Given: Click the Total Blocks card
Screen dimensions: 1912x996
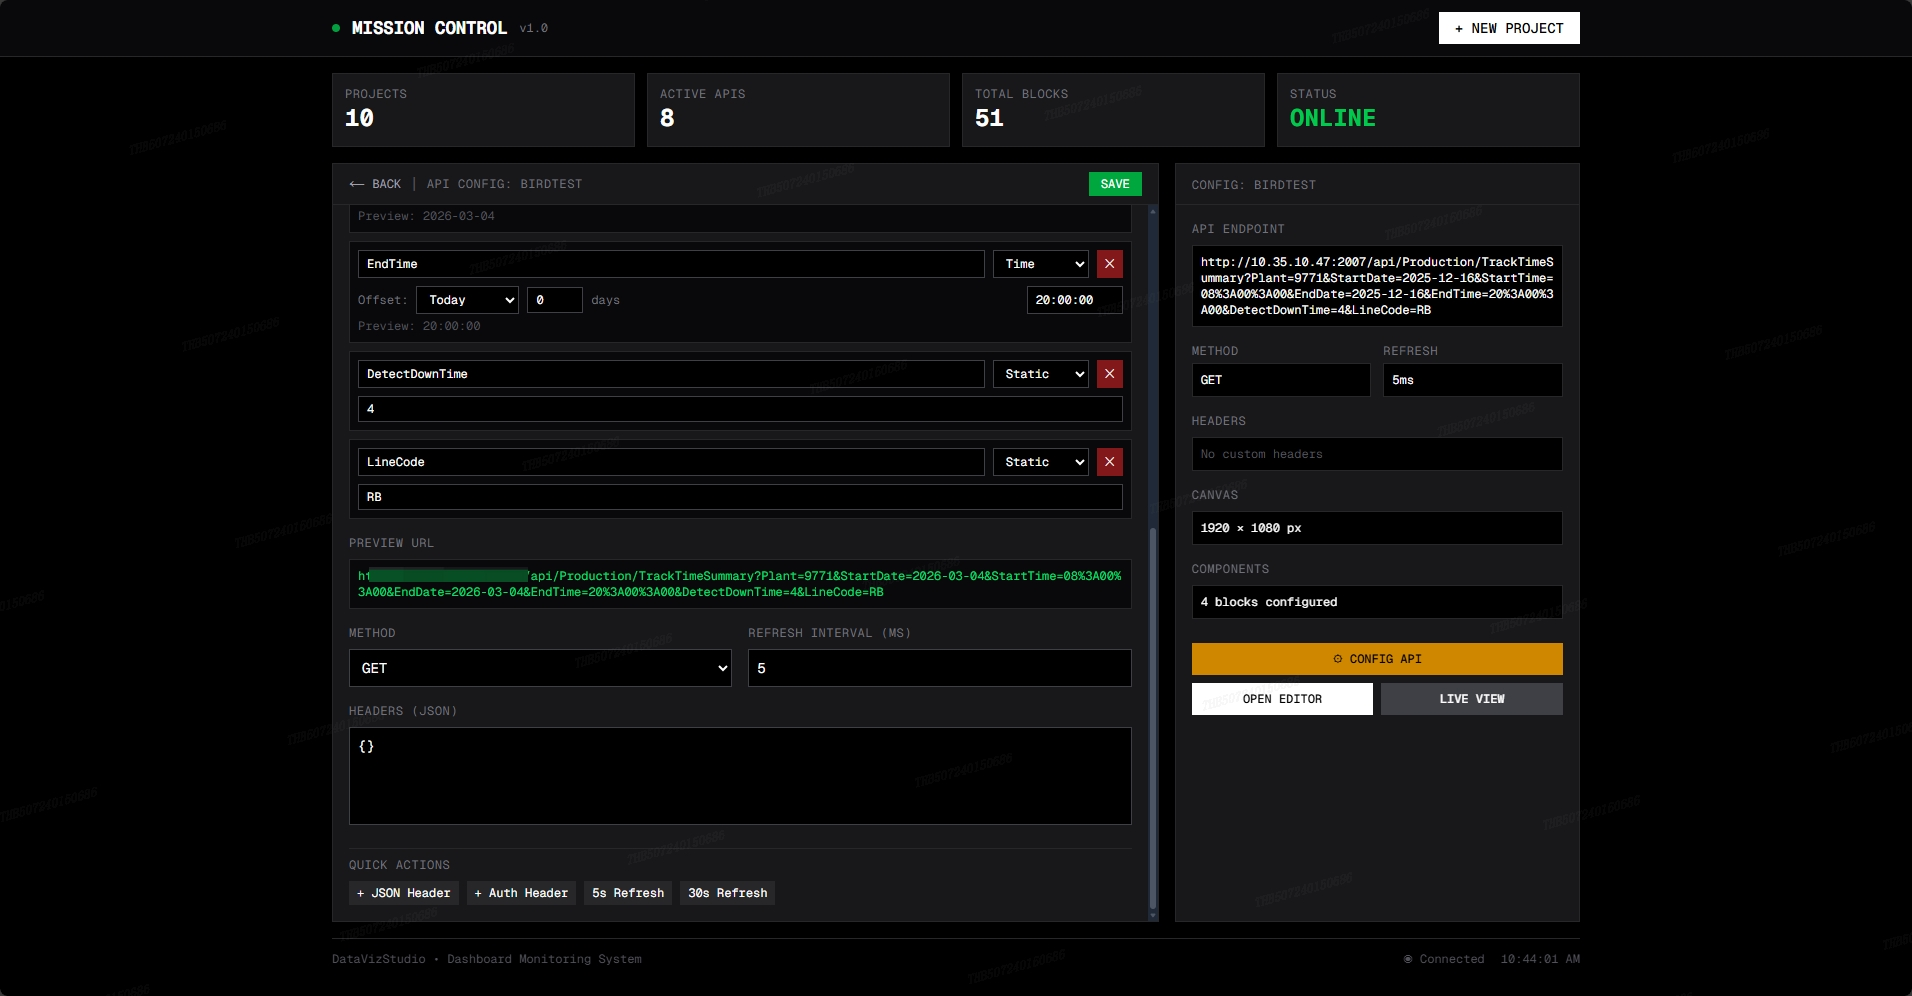Looking at the screenshot, I should click(1113, 110).
